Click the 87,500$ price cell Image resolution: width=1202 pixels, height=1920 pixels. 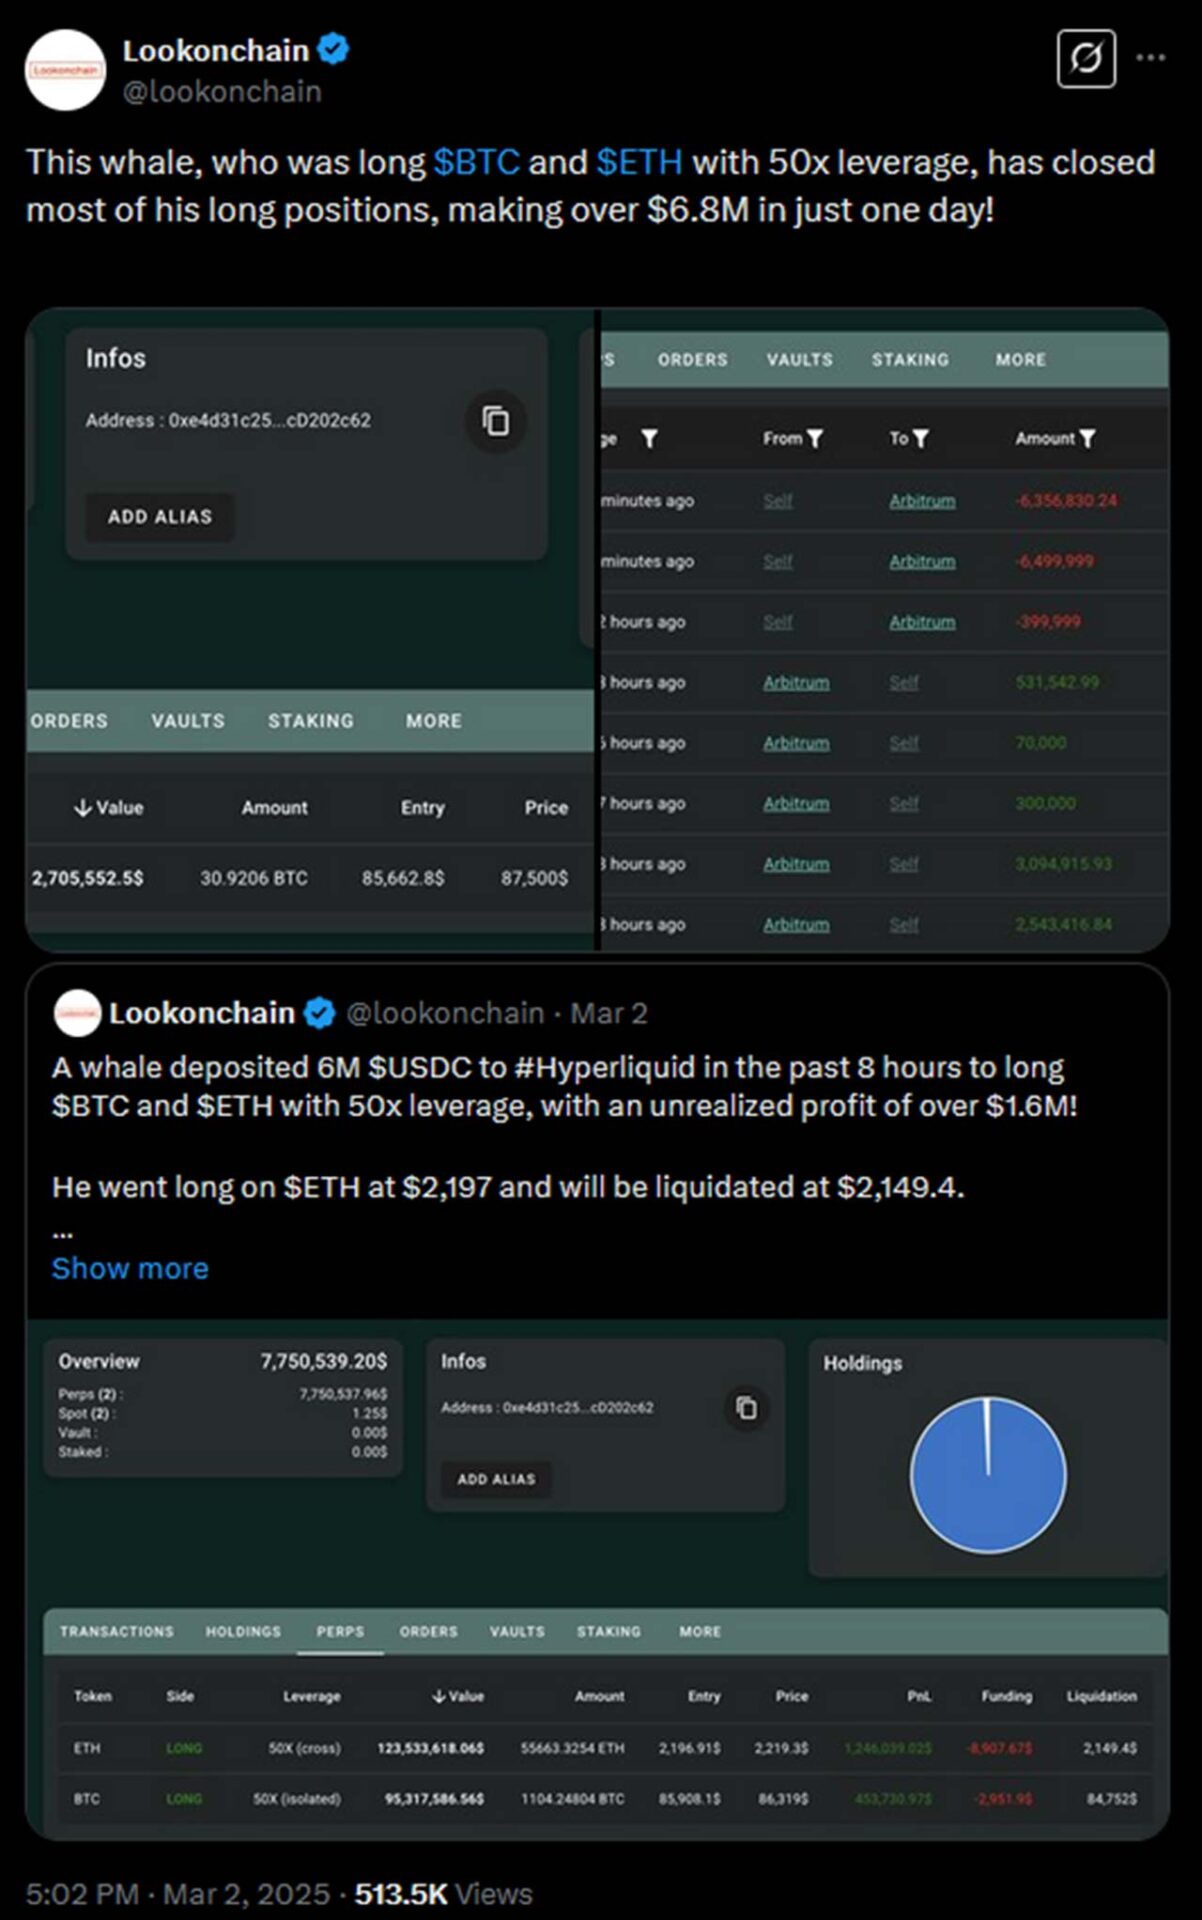[x=534, y=878]
